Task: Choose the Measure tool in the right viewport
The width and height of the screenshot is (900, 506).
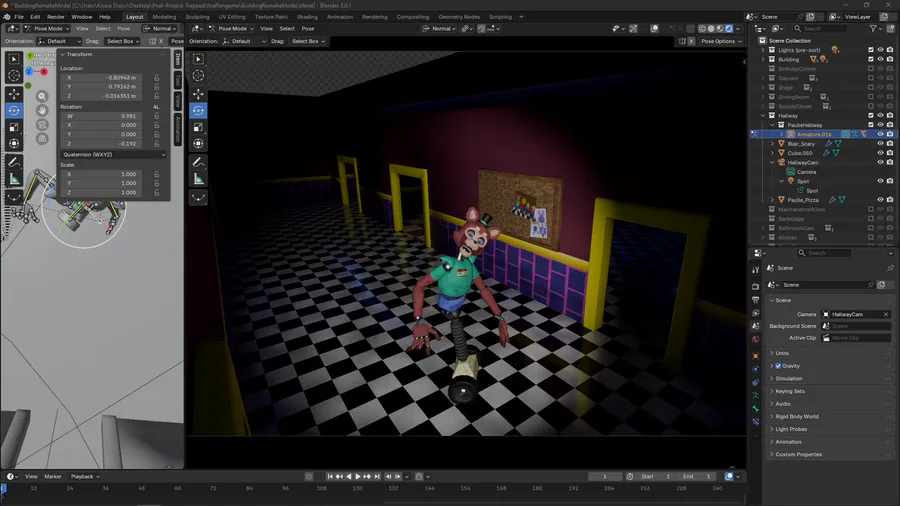Action: pyautogui.click(x=199, y=179)
